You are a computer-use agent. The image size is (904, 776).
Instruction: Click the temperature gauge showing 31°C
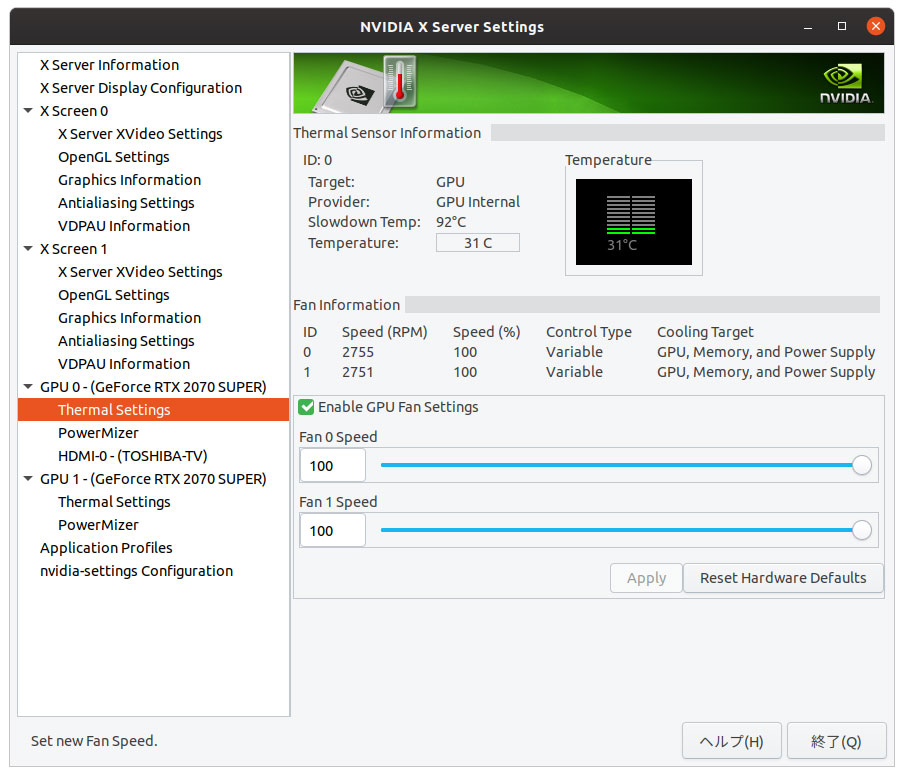point(634,222)
